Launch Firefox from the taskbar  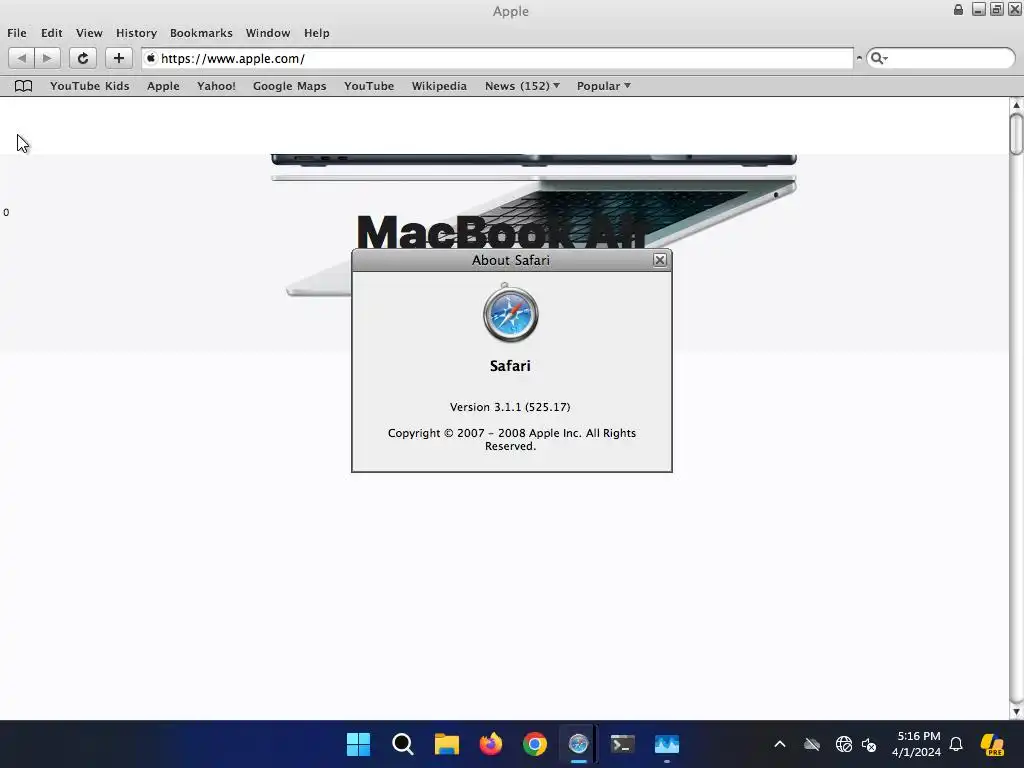coord(490,744)
